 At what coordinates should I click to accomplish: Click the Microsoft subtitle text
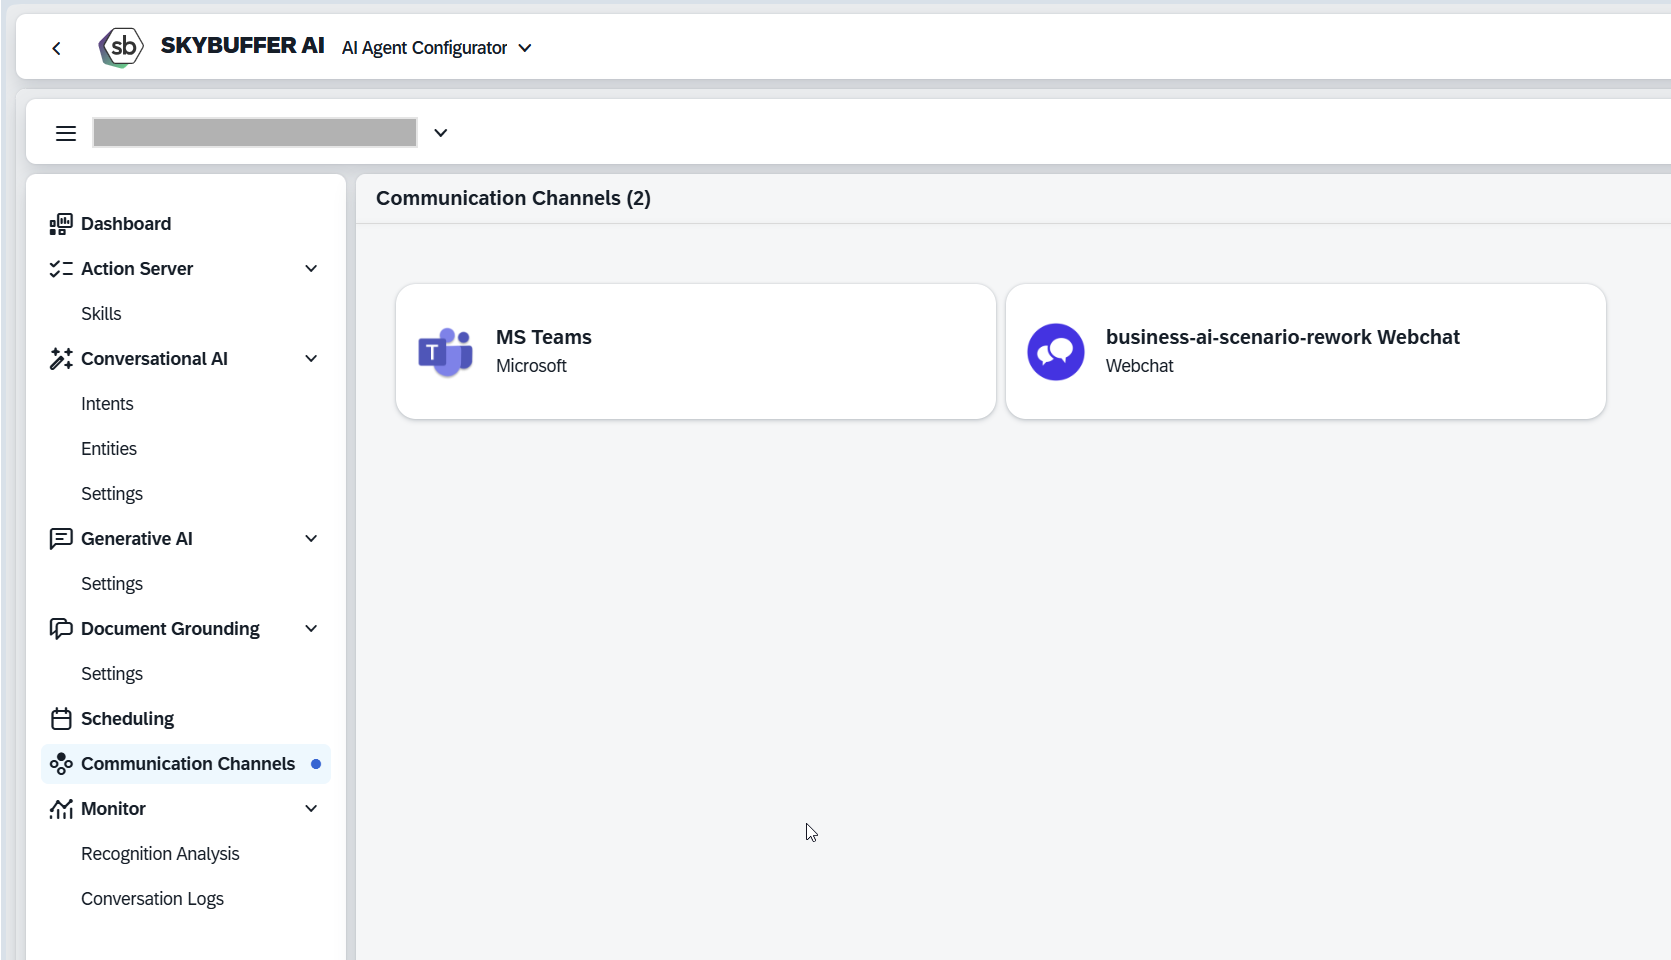coord(531,366)
